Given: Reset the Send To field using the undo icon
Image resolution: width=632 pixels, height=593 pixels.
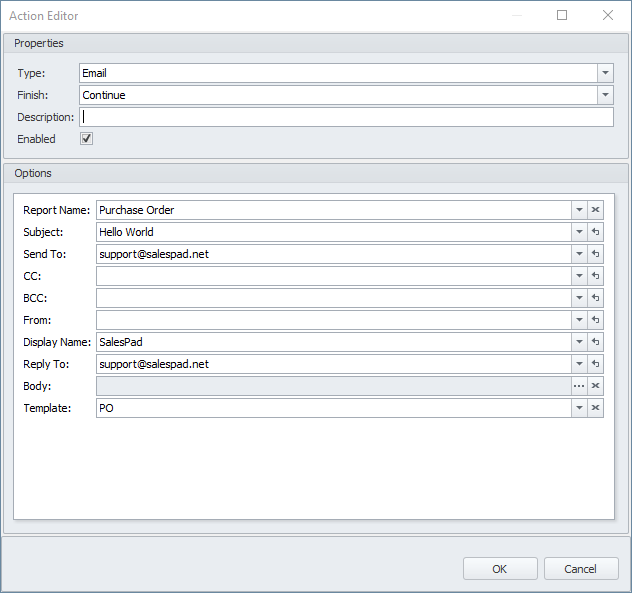Looking at the screenshot, I should click(595, 254).
